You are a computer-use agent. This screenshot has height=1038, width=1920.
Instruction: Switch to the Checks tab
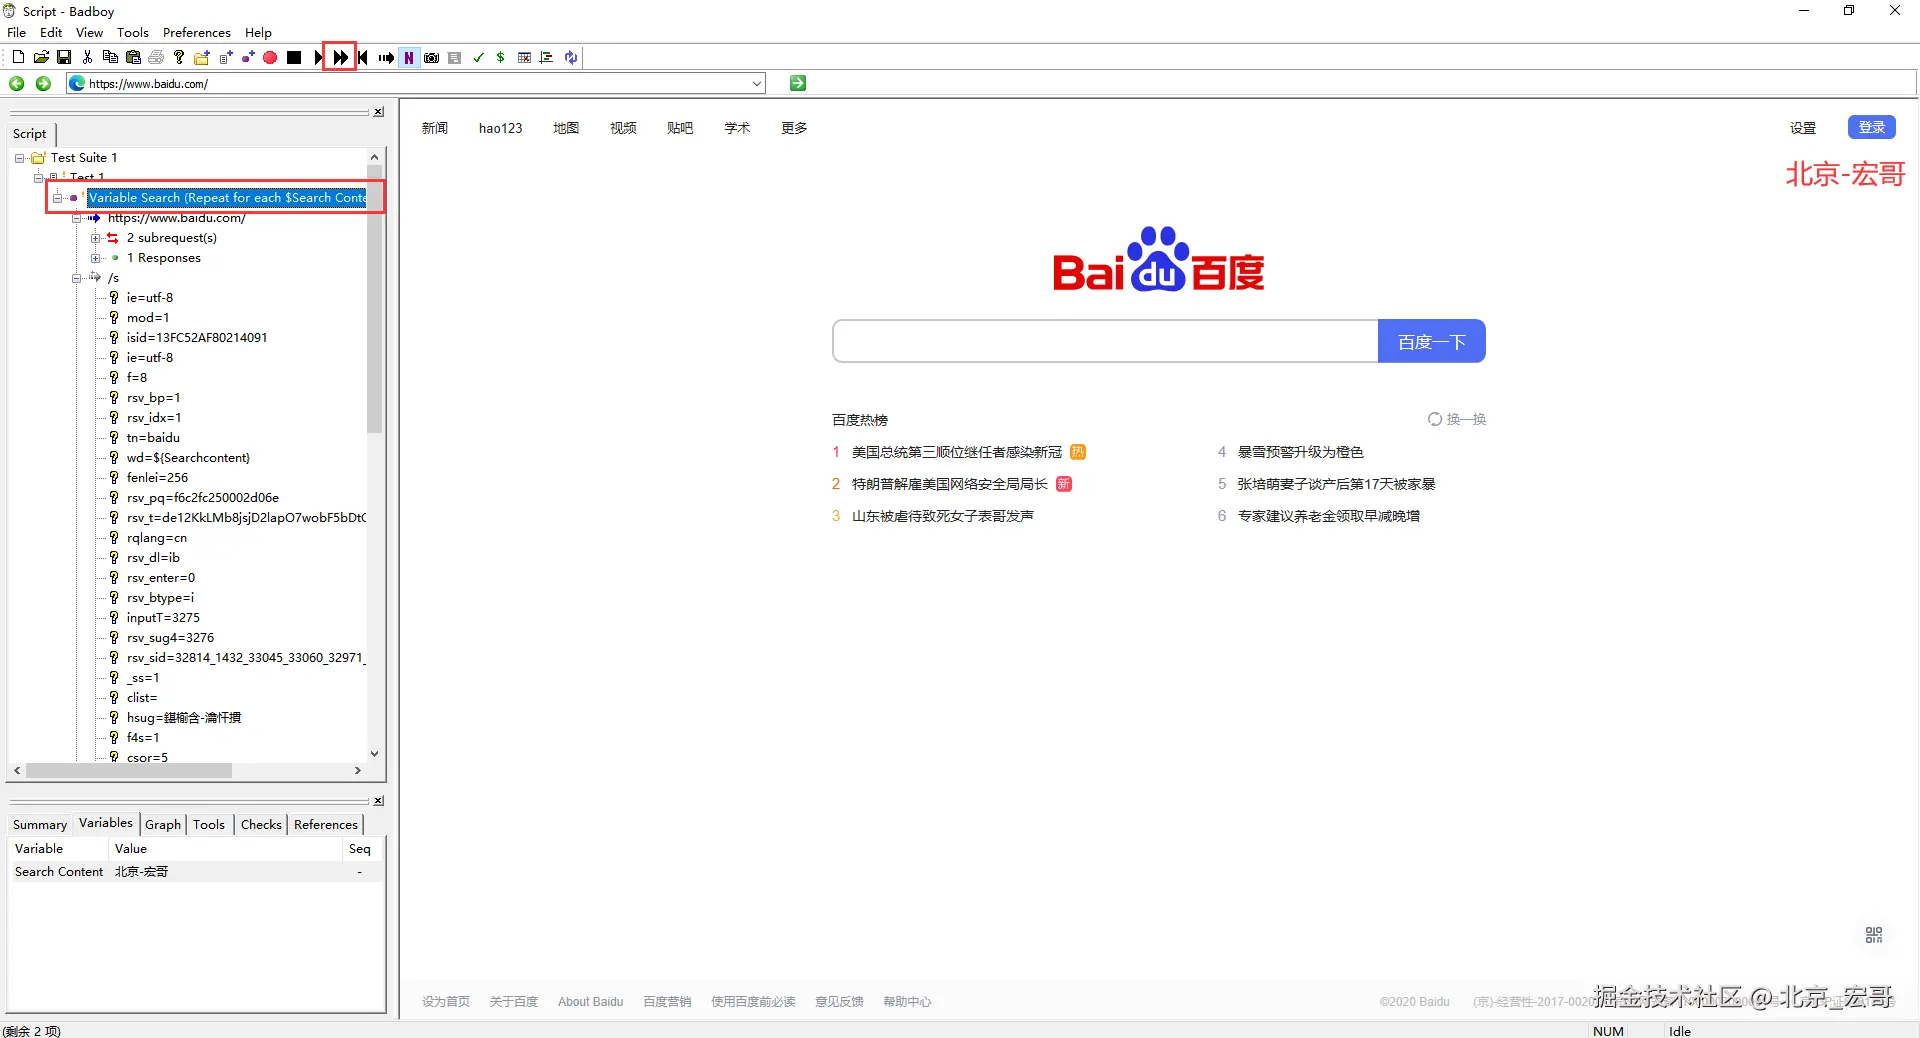point(261,825)
